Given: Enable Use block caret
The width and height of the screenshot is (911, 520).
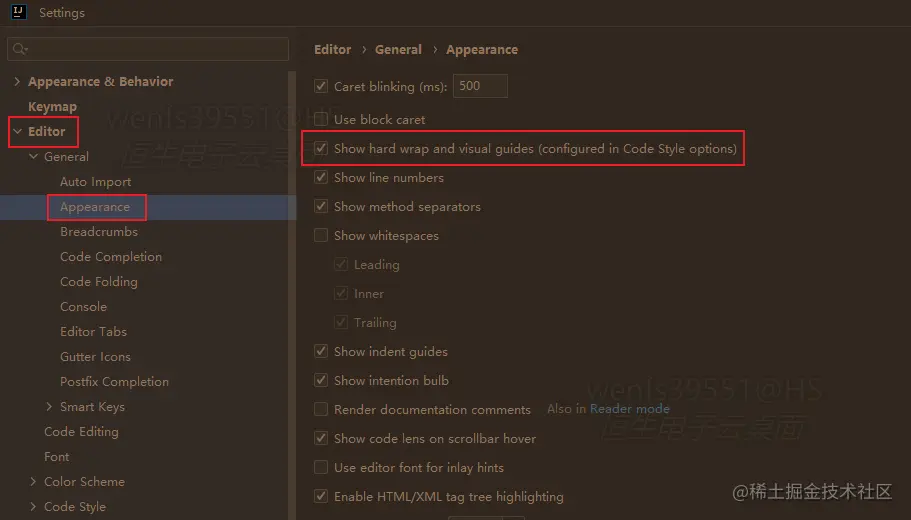Looking at the screenshot, I should tap(321, 119).
